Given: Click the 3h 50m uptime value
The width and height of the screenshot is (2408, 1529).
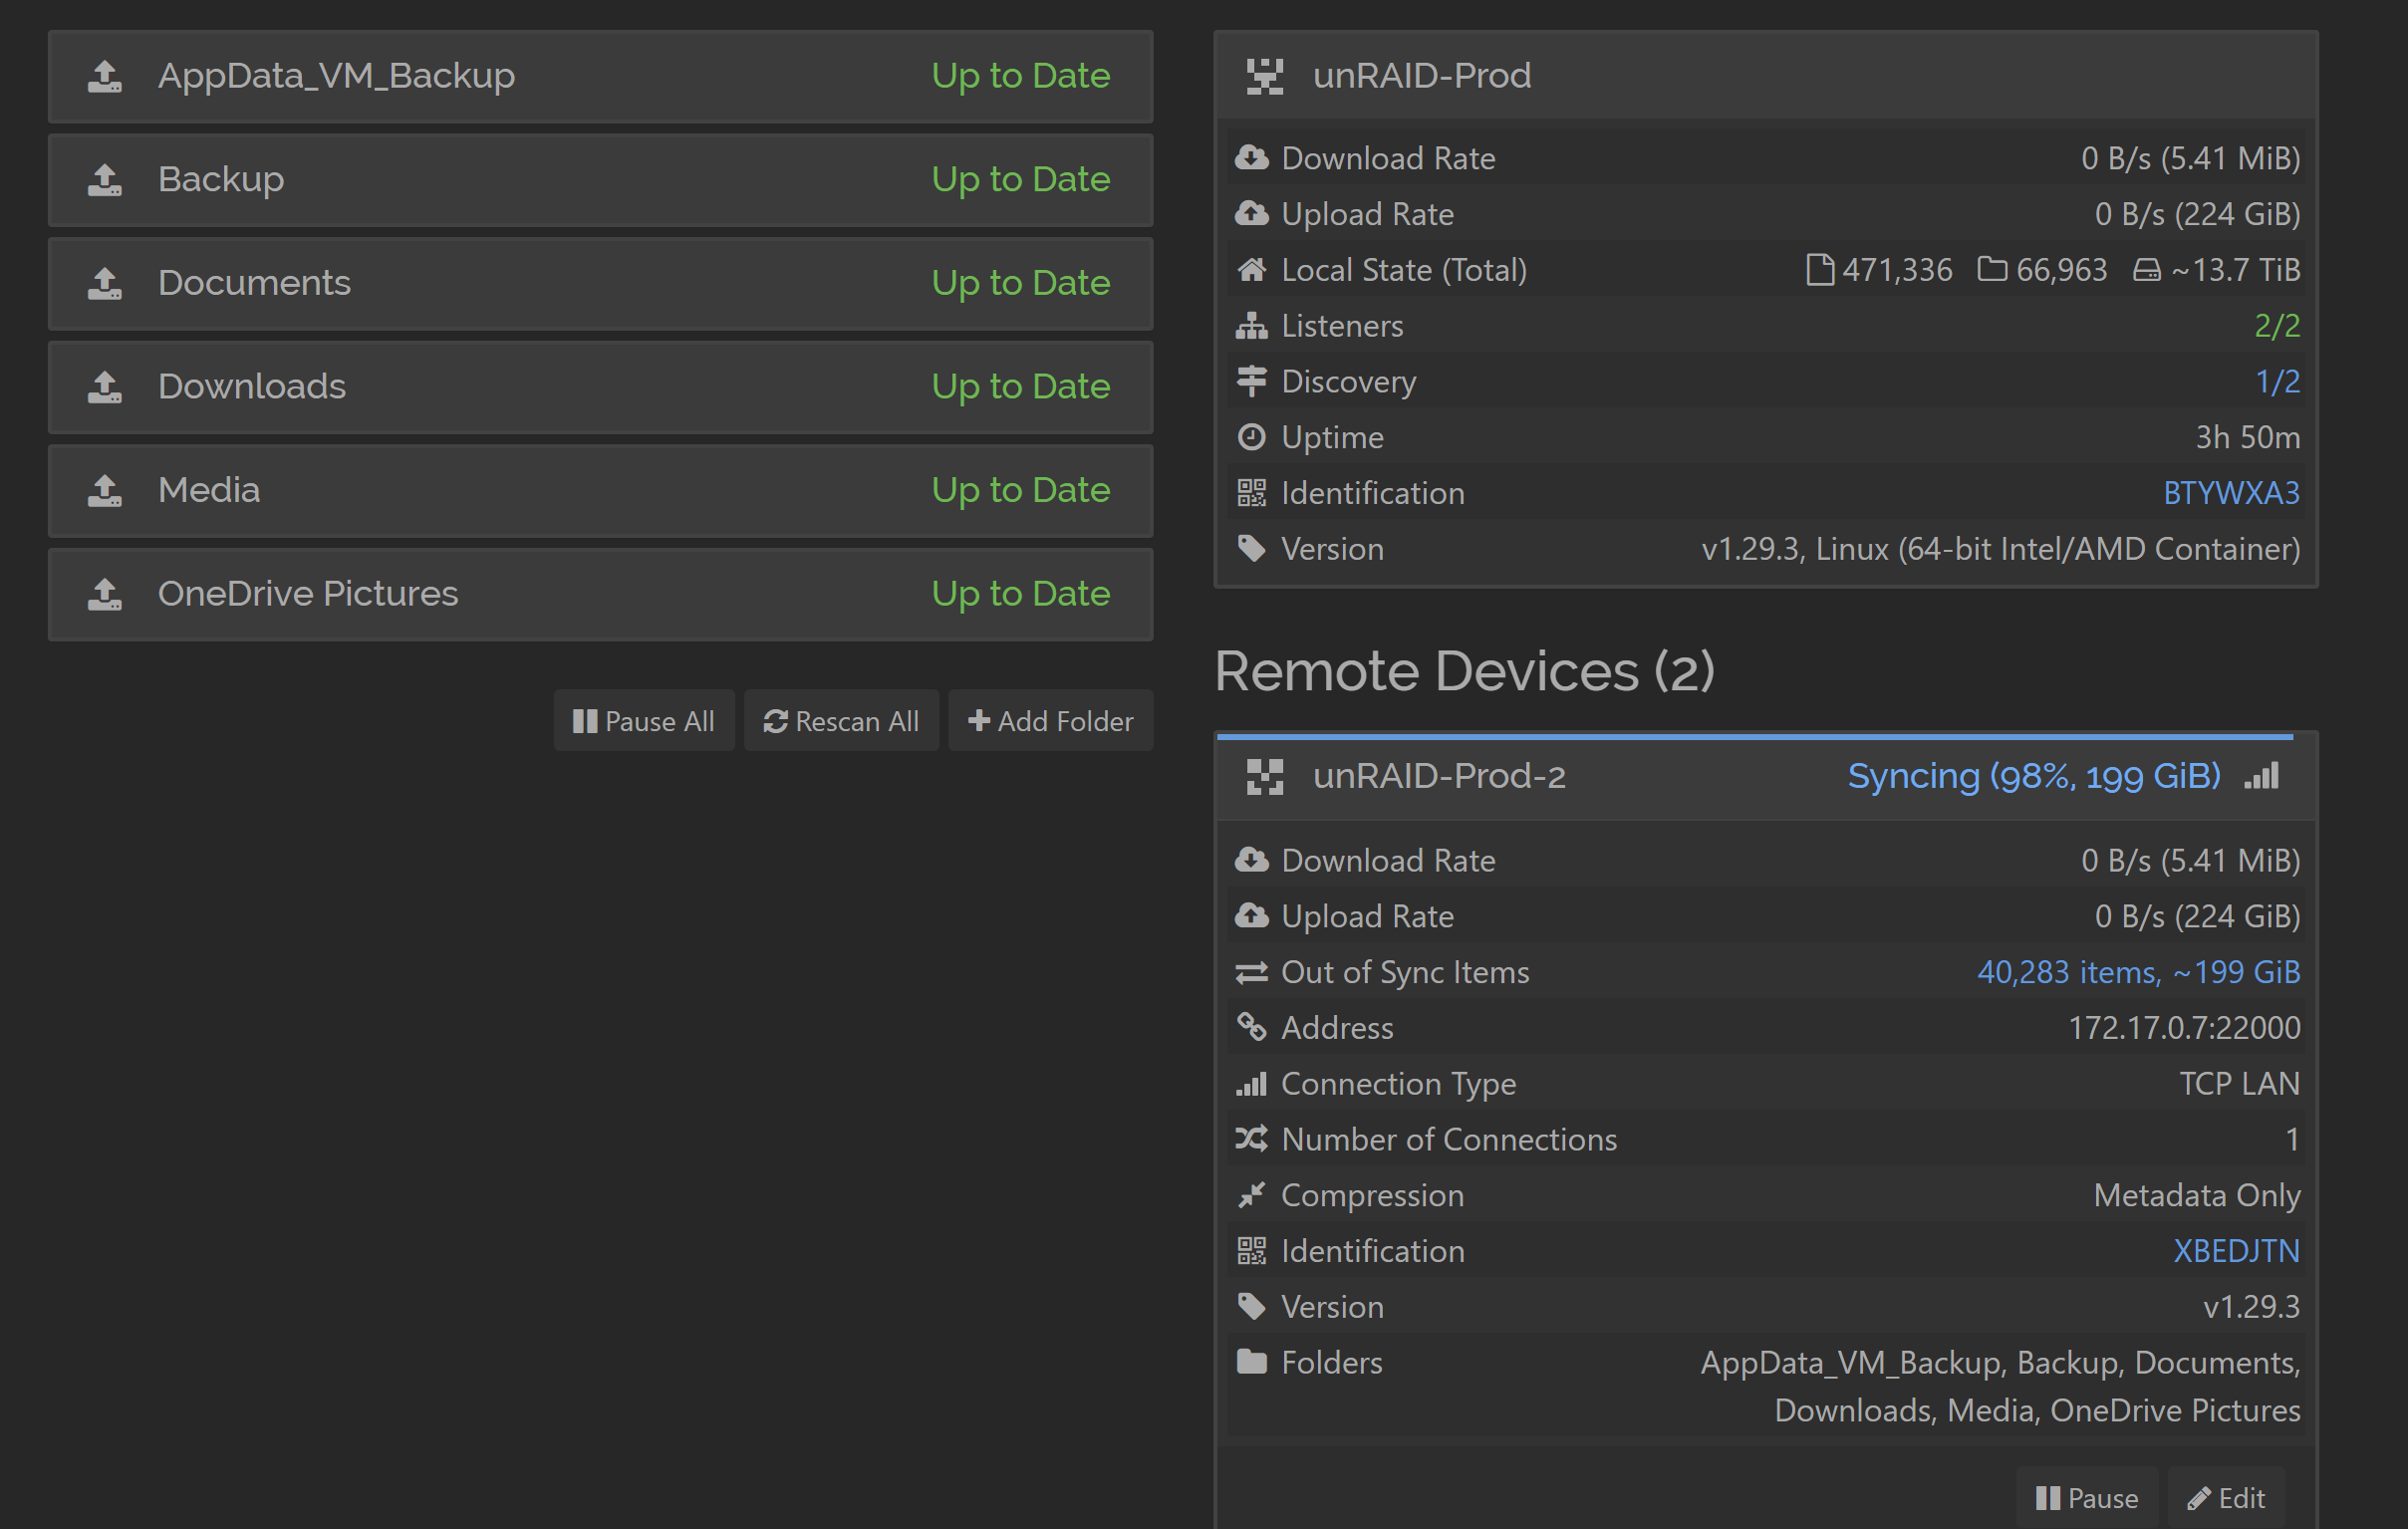Looking at the screenshot, I should tap(2248, 437).
